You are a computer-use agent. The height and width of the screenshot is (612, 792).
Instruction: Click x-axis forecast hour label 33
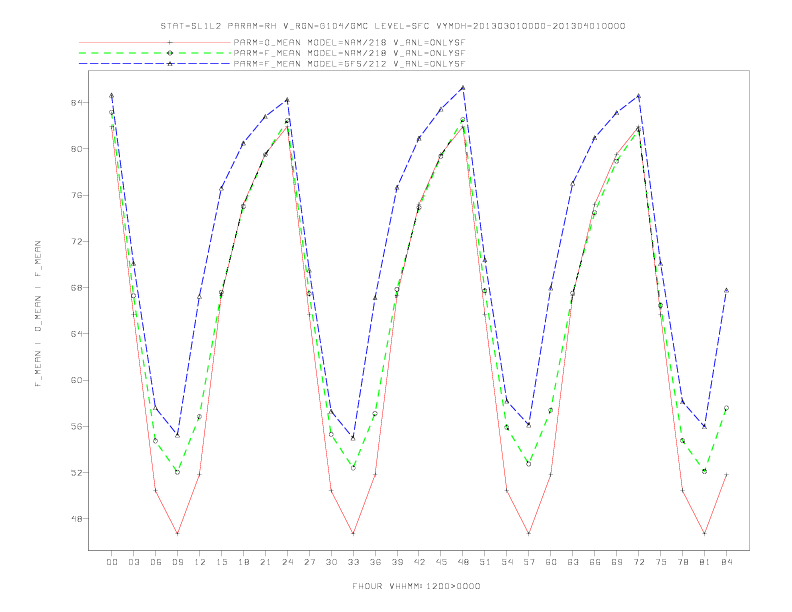(353, 562)
